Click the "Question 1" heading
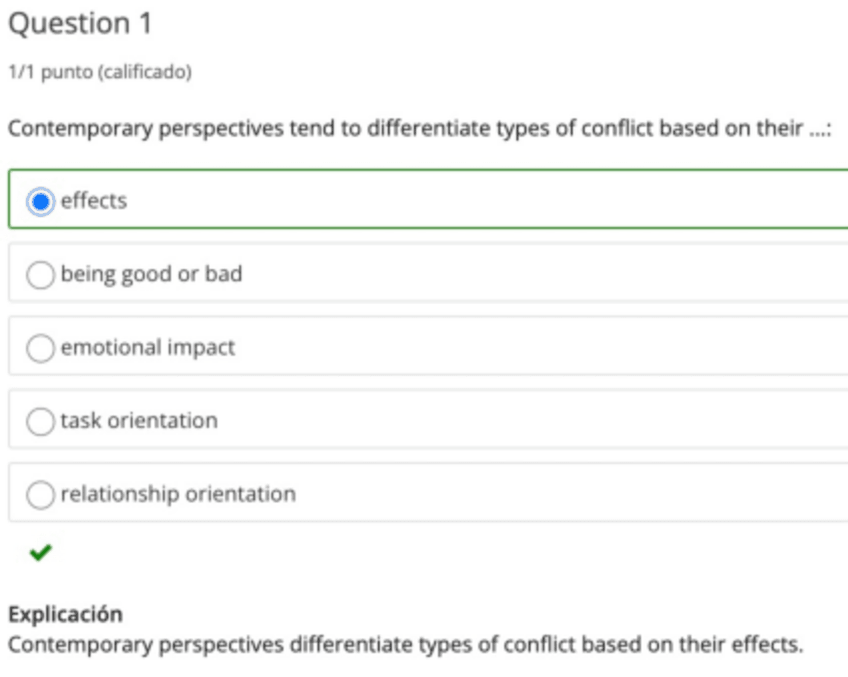 tap(81, 23)
